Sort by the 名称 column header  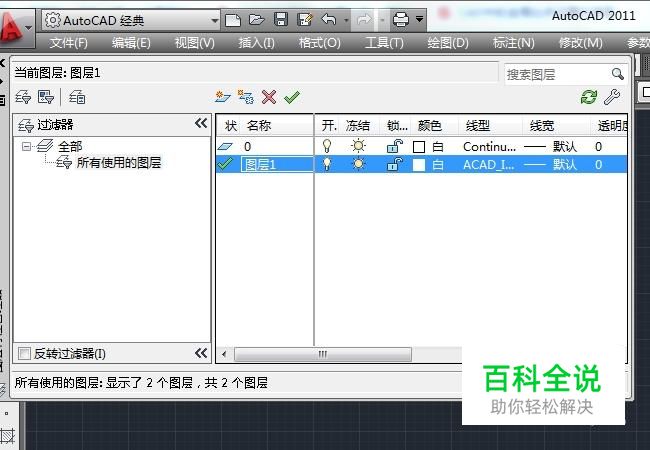pyautogui.click(x=276, y=125)
